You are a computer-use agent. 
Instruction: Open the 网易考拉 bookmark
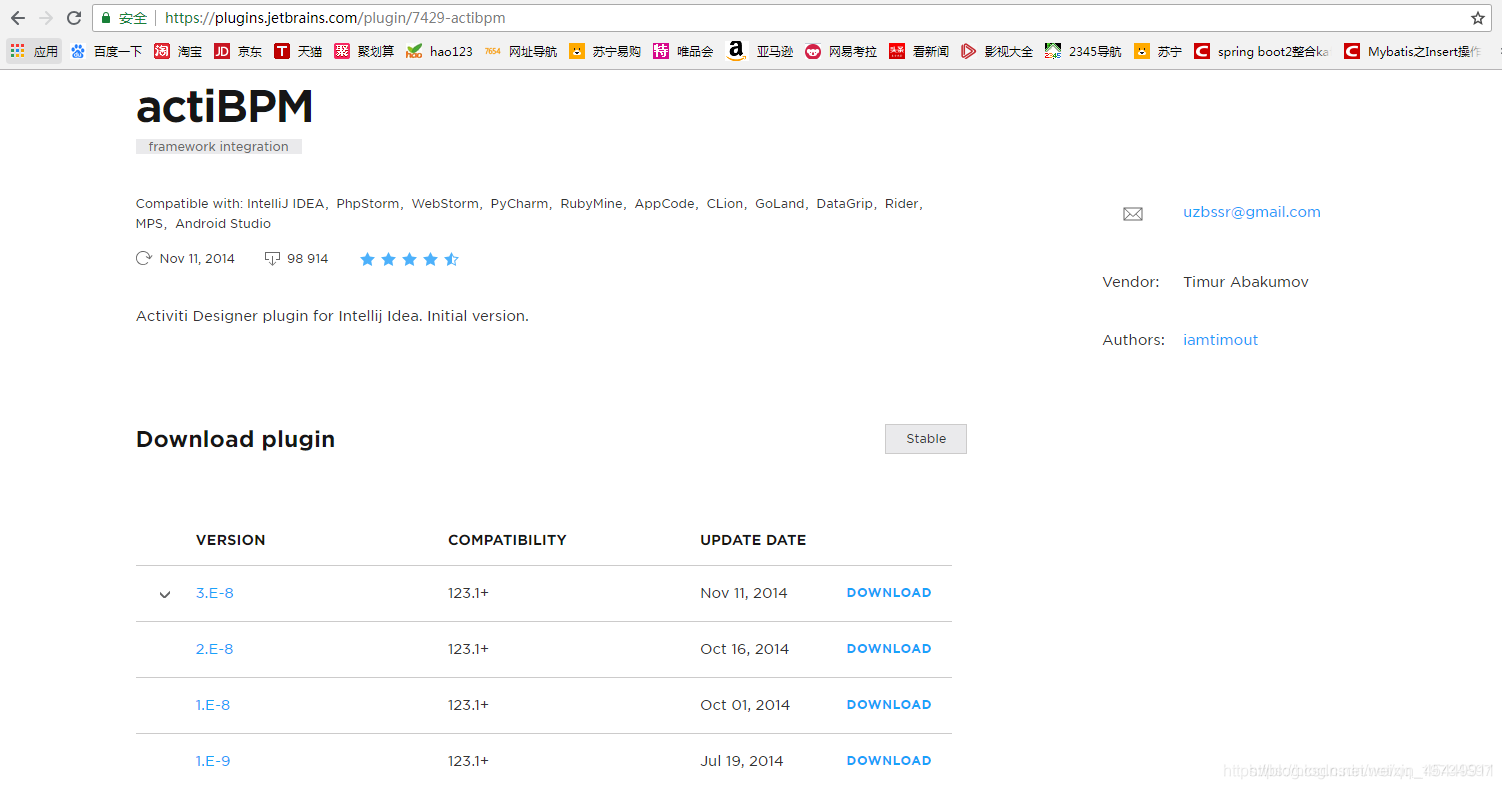point(841,51)
